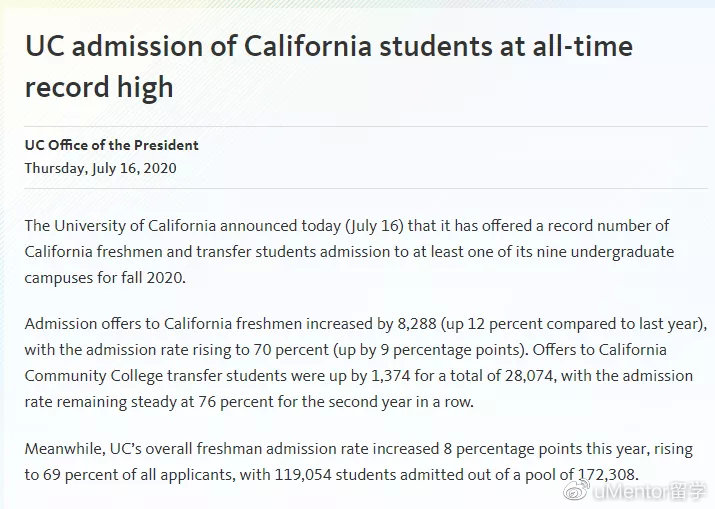Click the word 'Meanwhile' in last paragraph

pos(65,449)
